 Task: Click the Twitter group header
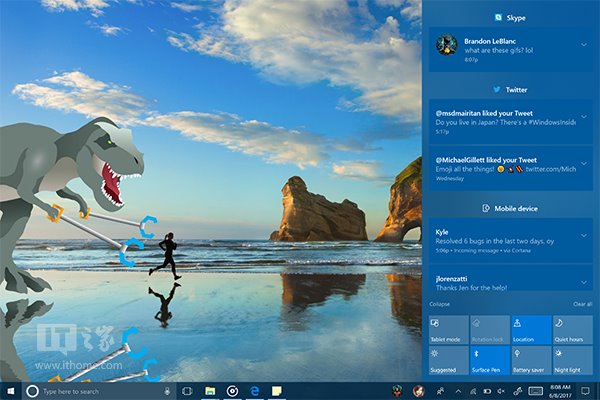coord(510,90)
